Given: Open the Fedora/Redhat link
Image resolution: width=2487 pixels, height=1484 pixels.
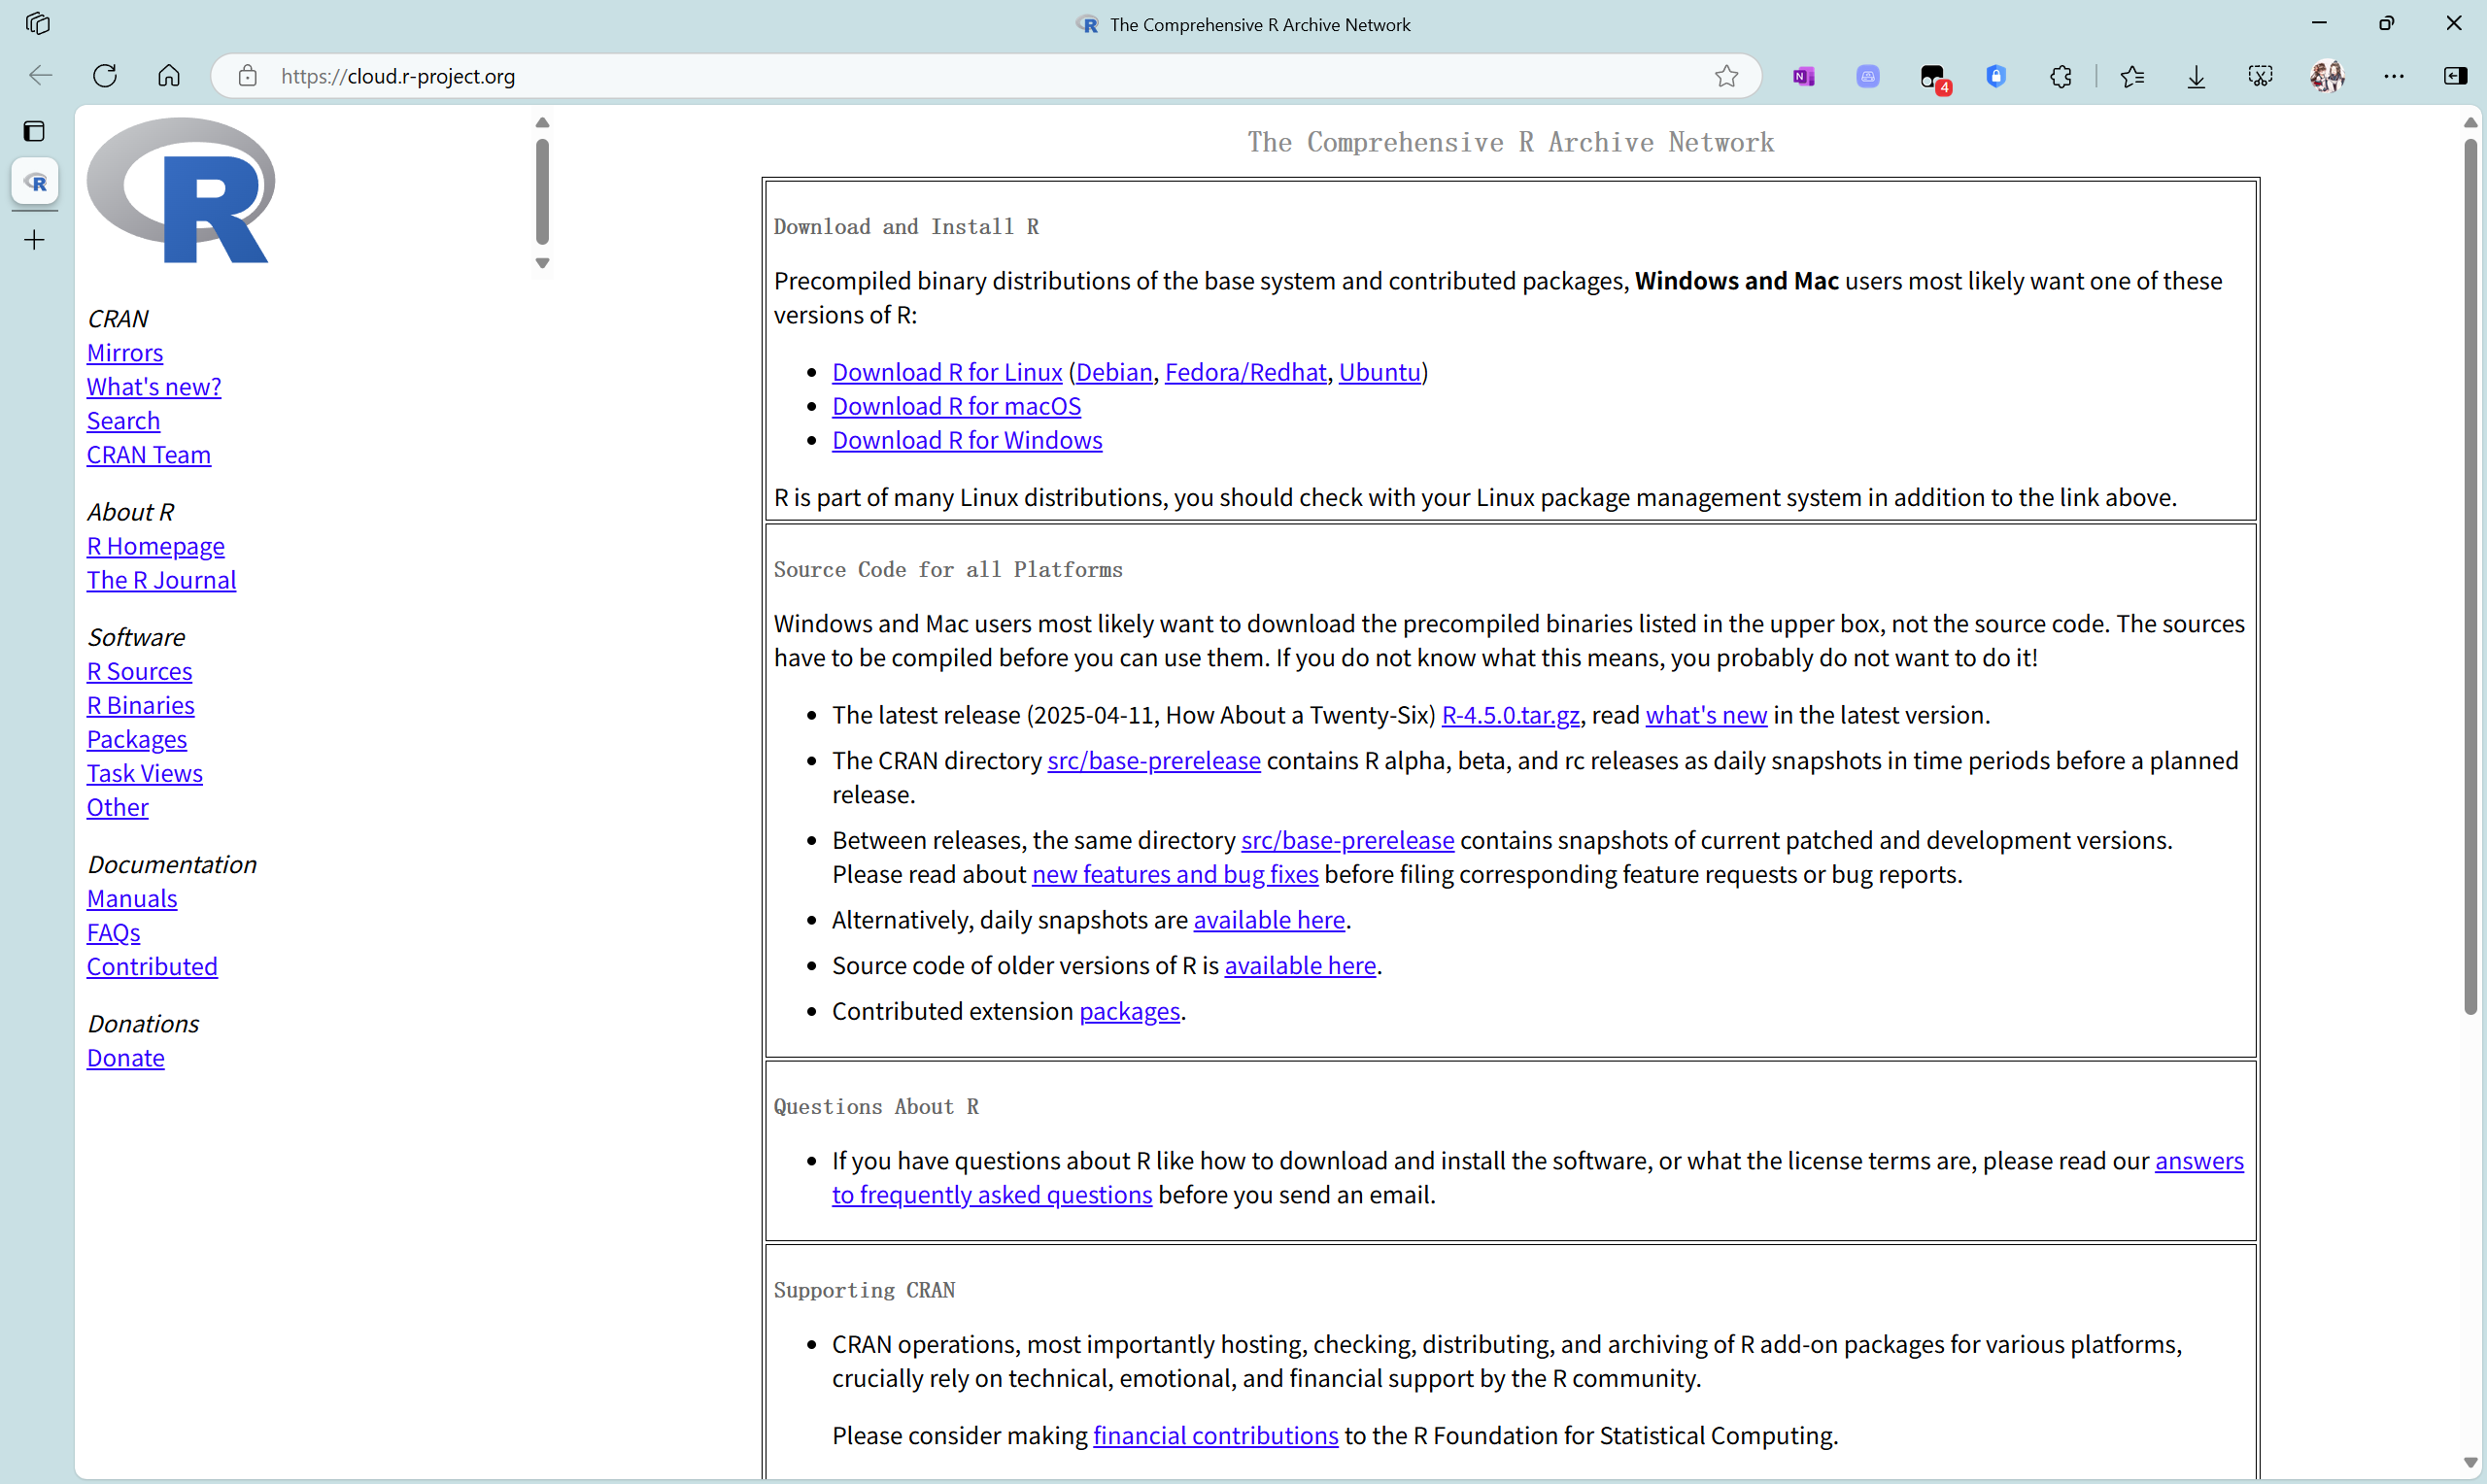Looking at the screenshot, I should [1246, 372].
